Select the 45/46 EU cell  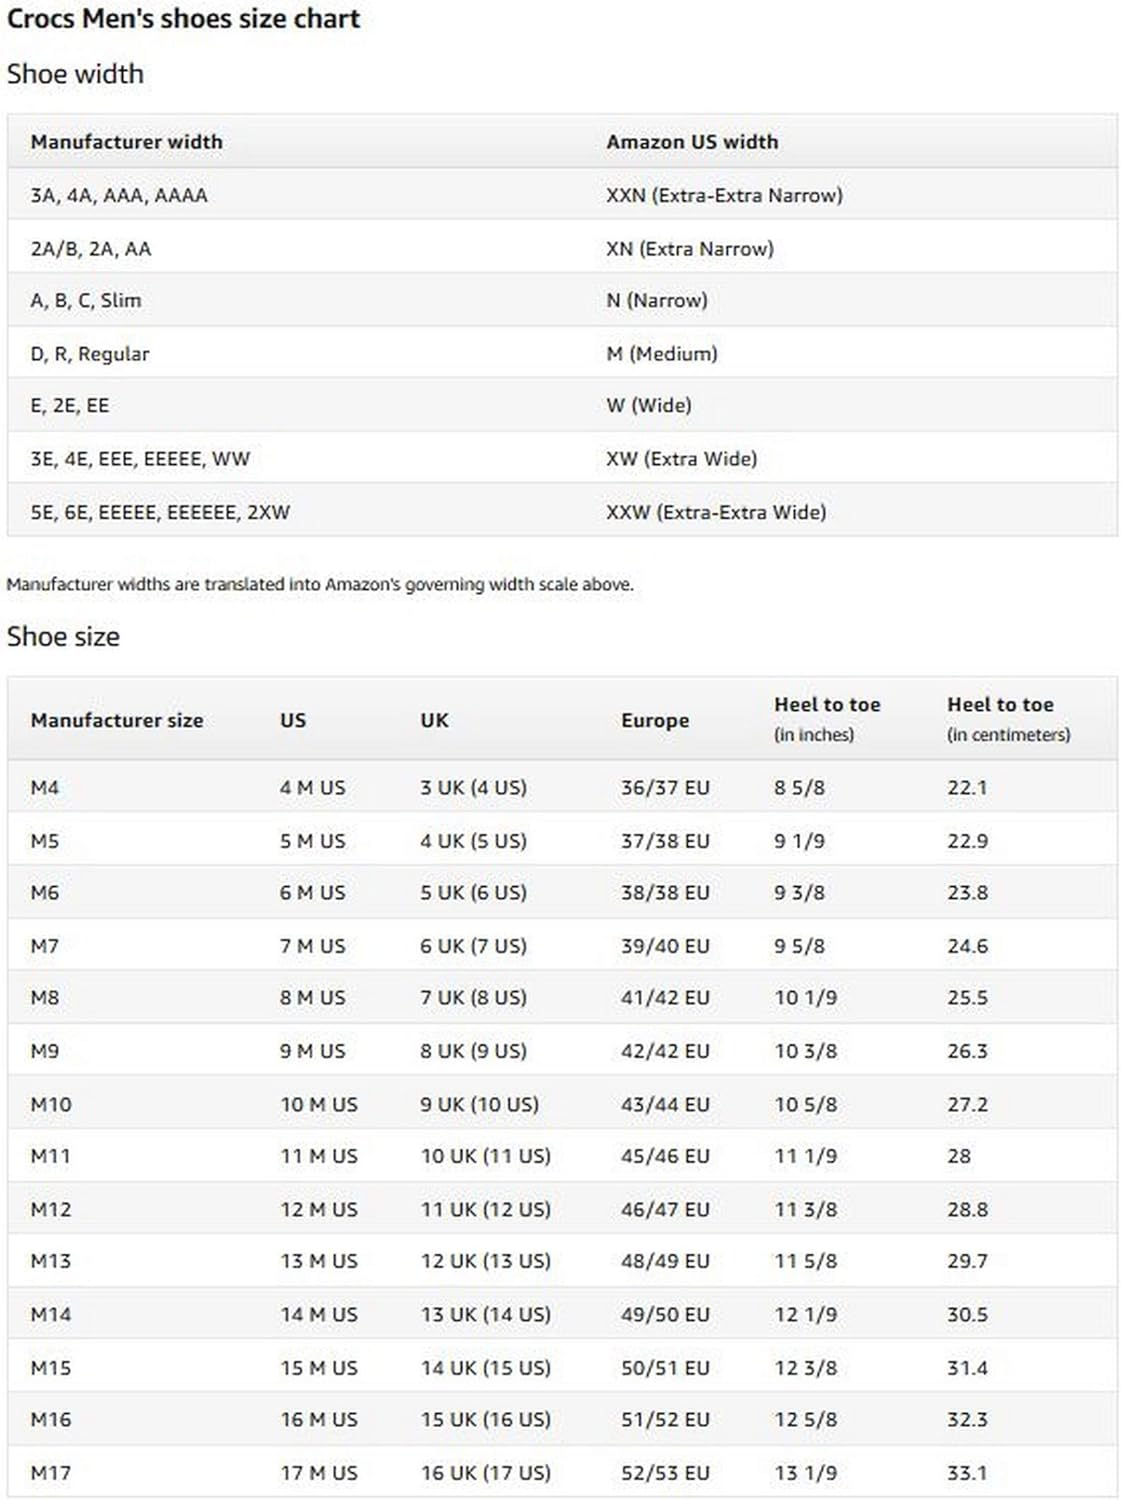point(665,1156)
